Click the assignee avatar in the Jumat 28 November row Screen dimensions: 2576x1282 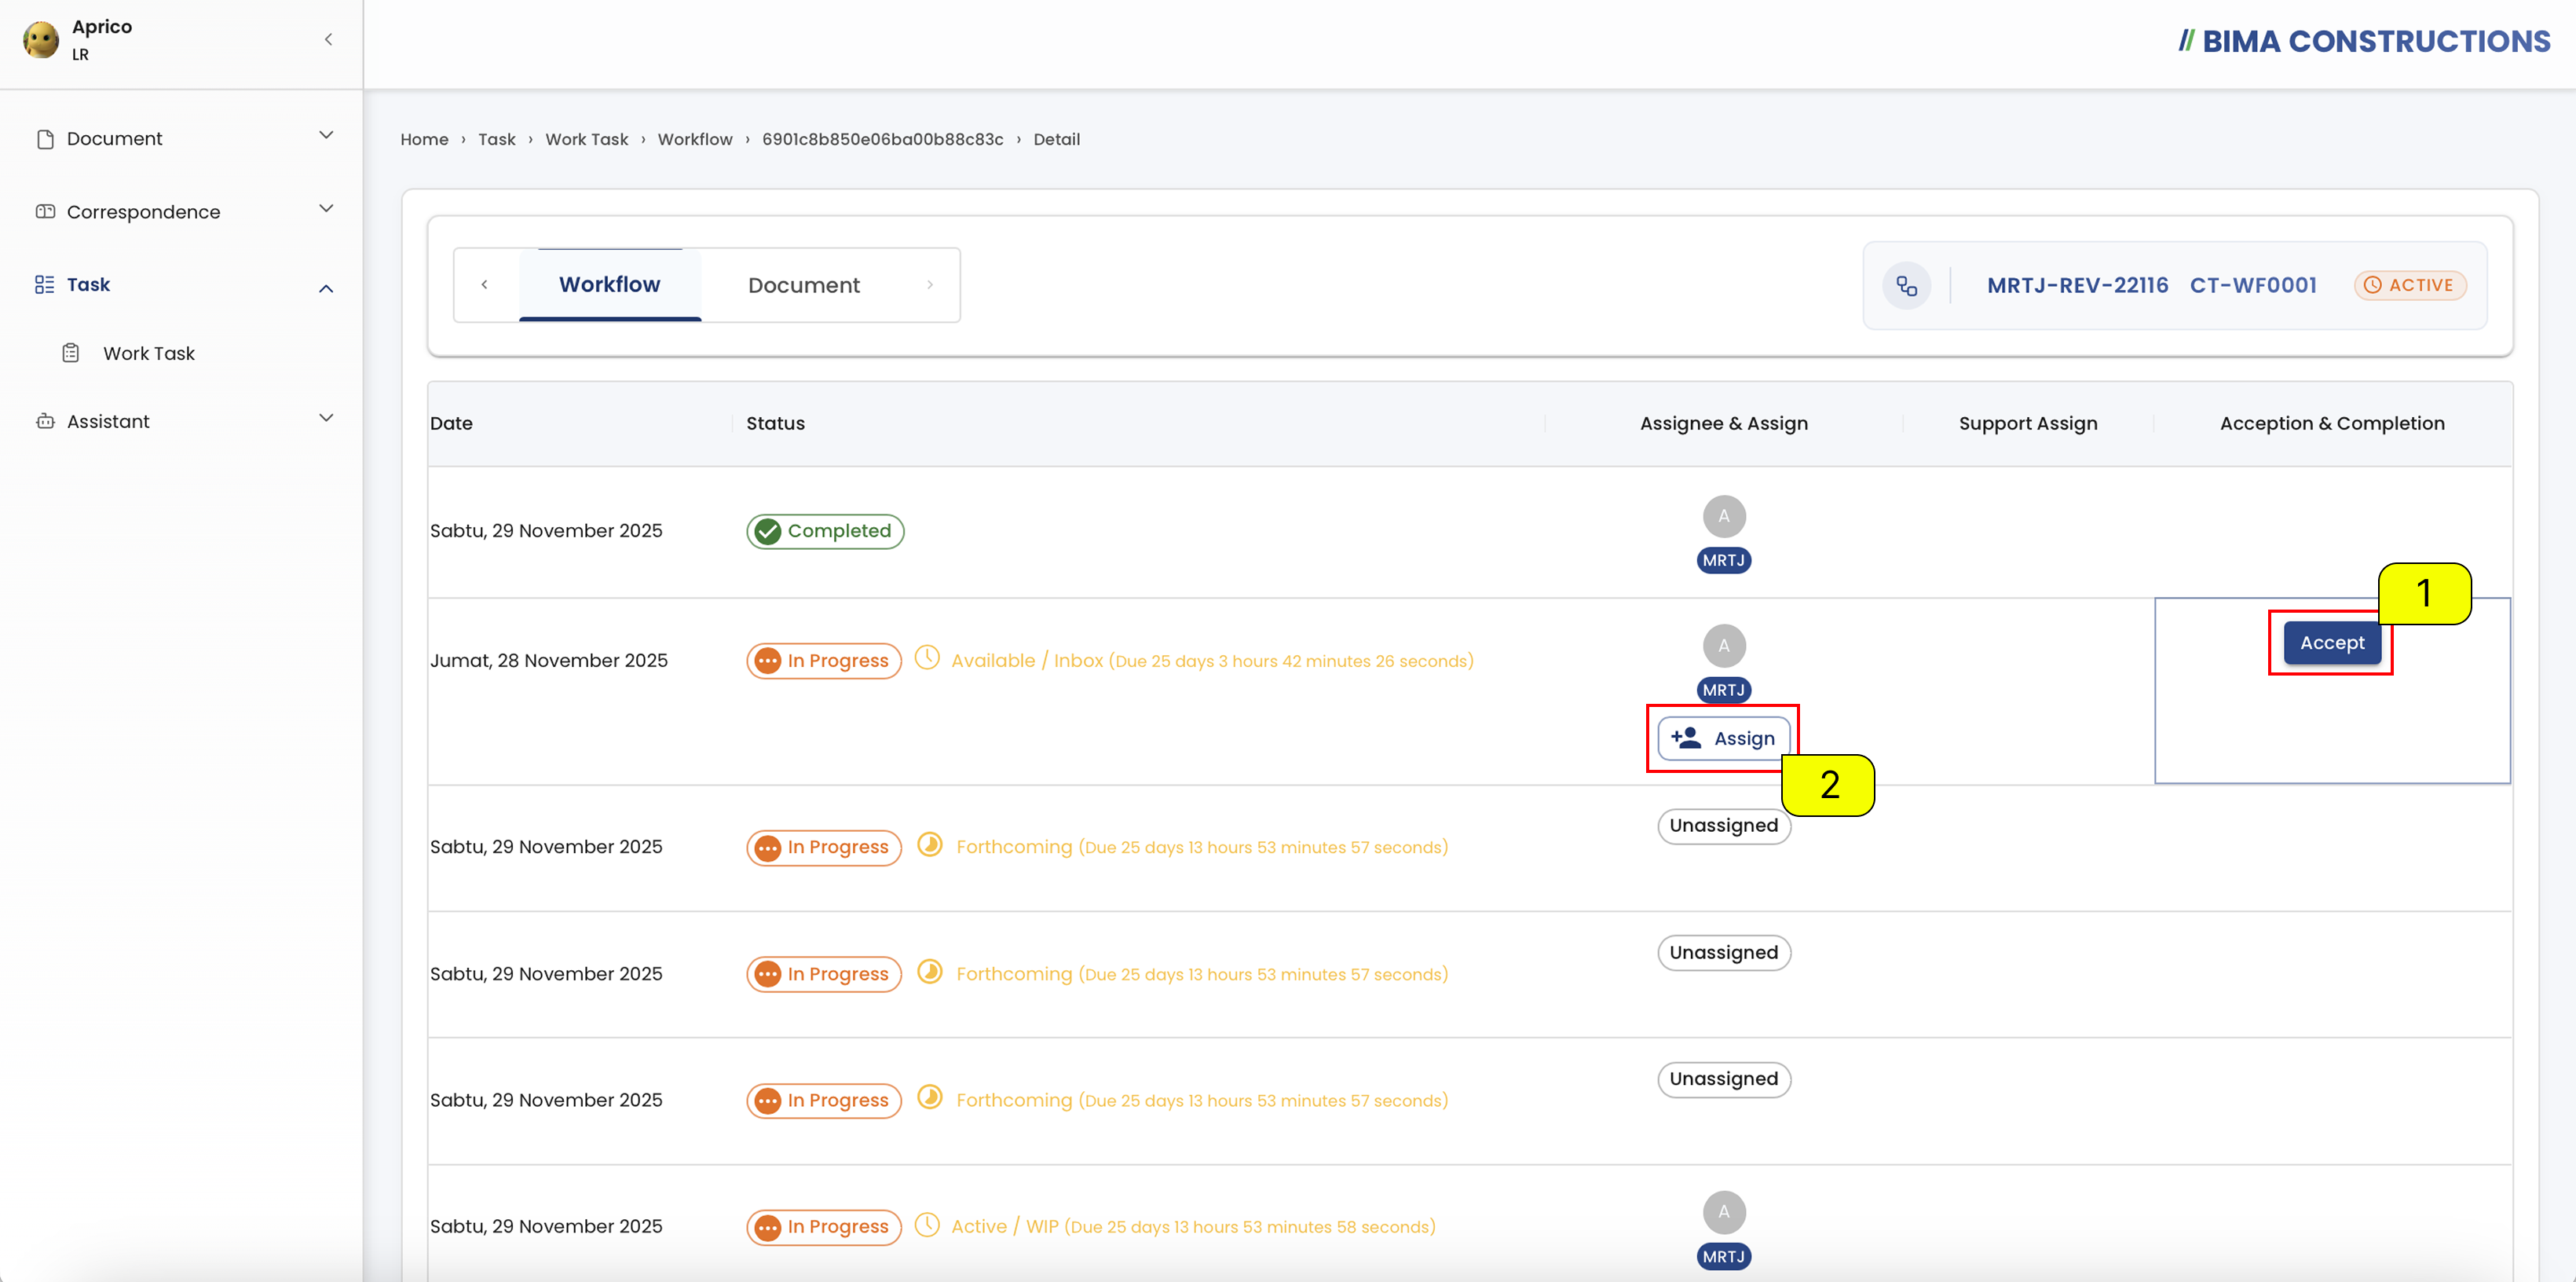coord(1724,646)
